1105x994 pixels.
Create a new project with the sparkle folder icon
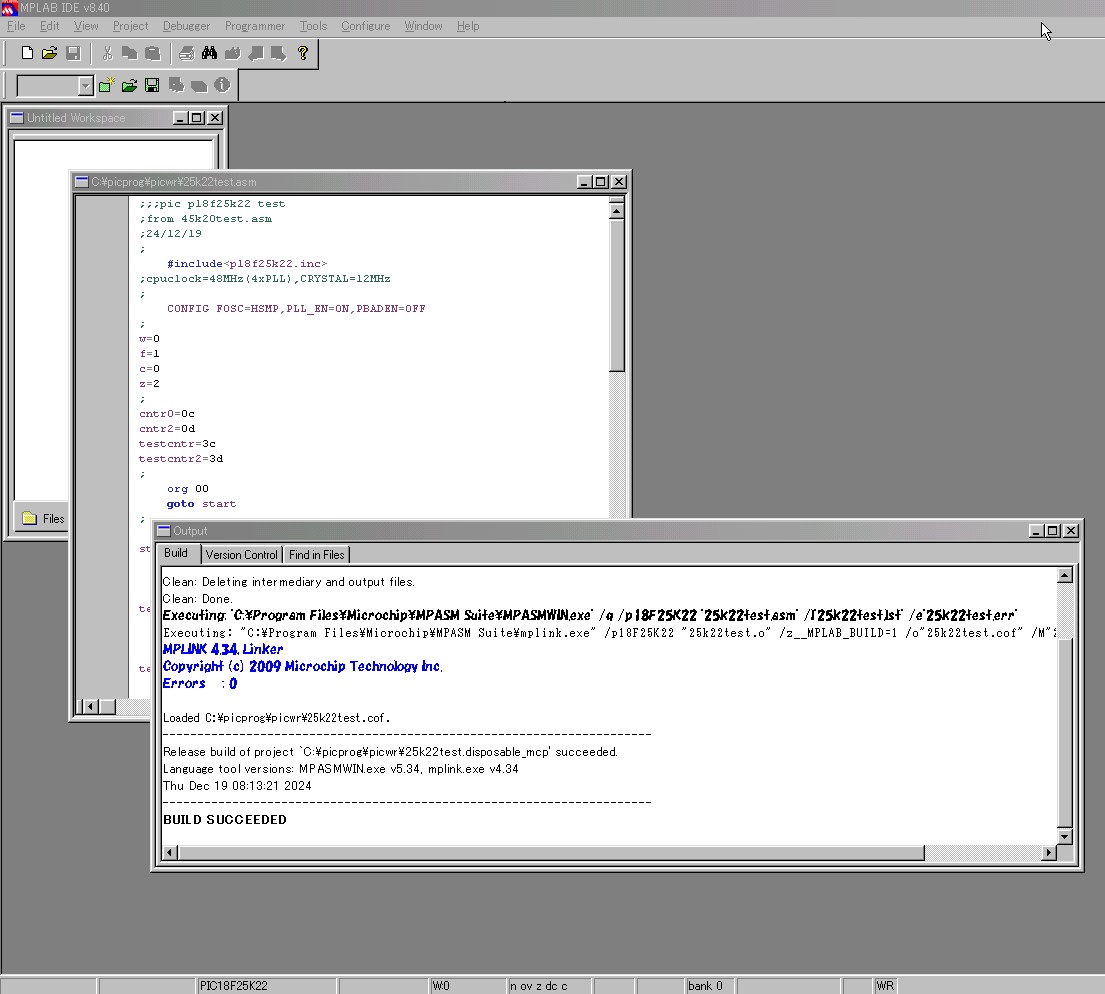pos(106,85)
